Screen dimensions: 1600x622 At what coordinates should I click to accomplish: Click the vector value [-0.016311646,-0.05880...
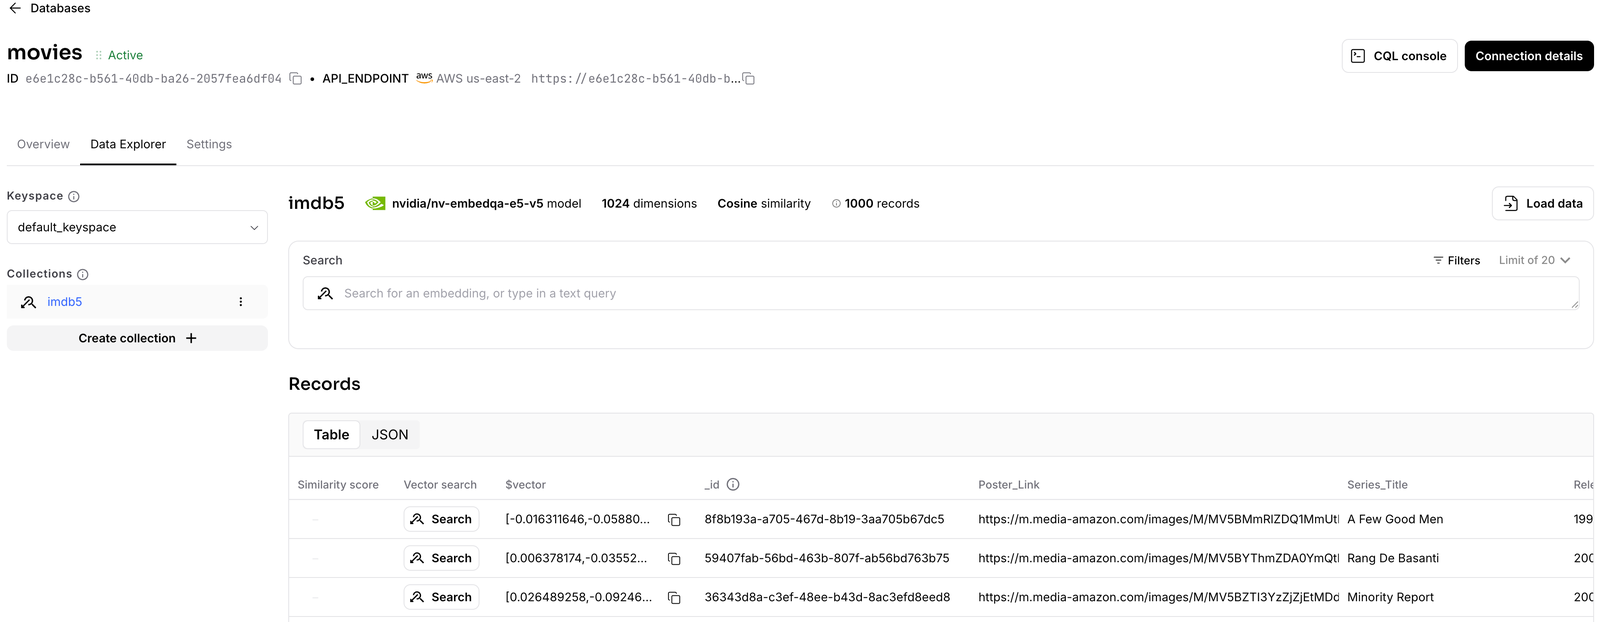pyautogui.click(x=578, y=519)
